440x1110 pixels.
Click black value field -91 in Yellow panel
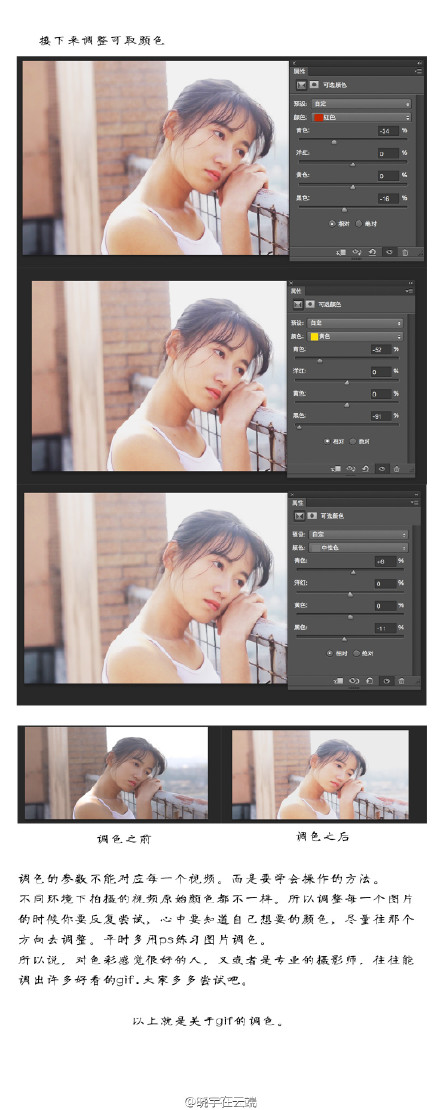(x=381, y=416)
